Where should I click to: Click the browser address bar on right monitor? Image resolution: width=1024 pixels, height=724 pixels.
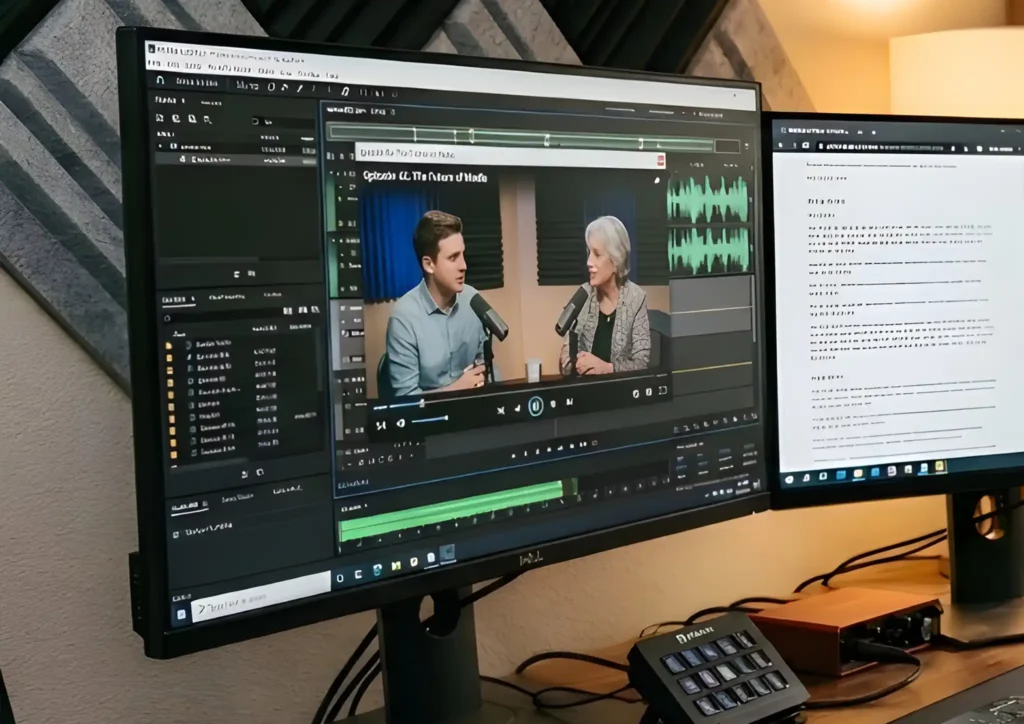point(880,147)
